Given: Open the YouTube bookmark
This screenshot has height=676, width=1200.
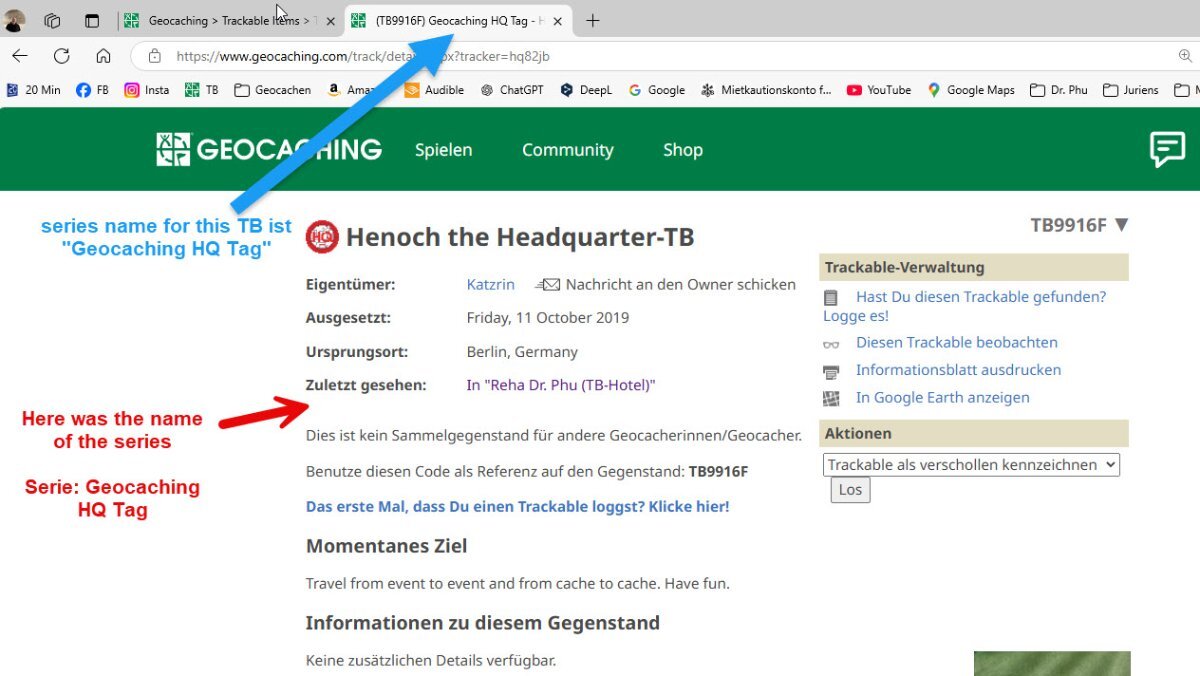Looking at the screenshot, I should [x=879, y=90].
